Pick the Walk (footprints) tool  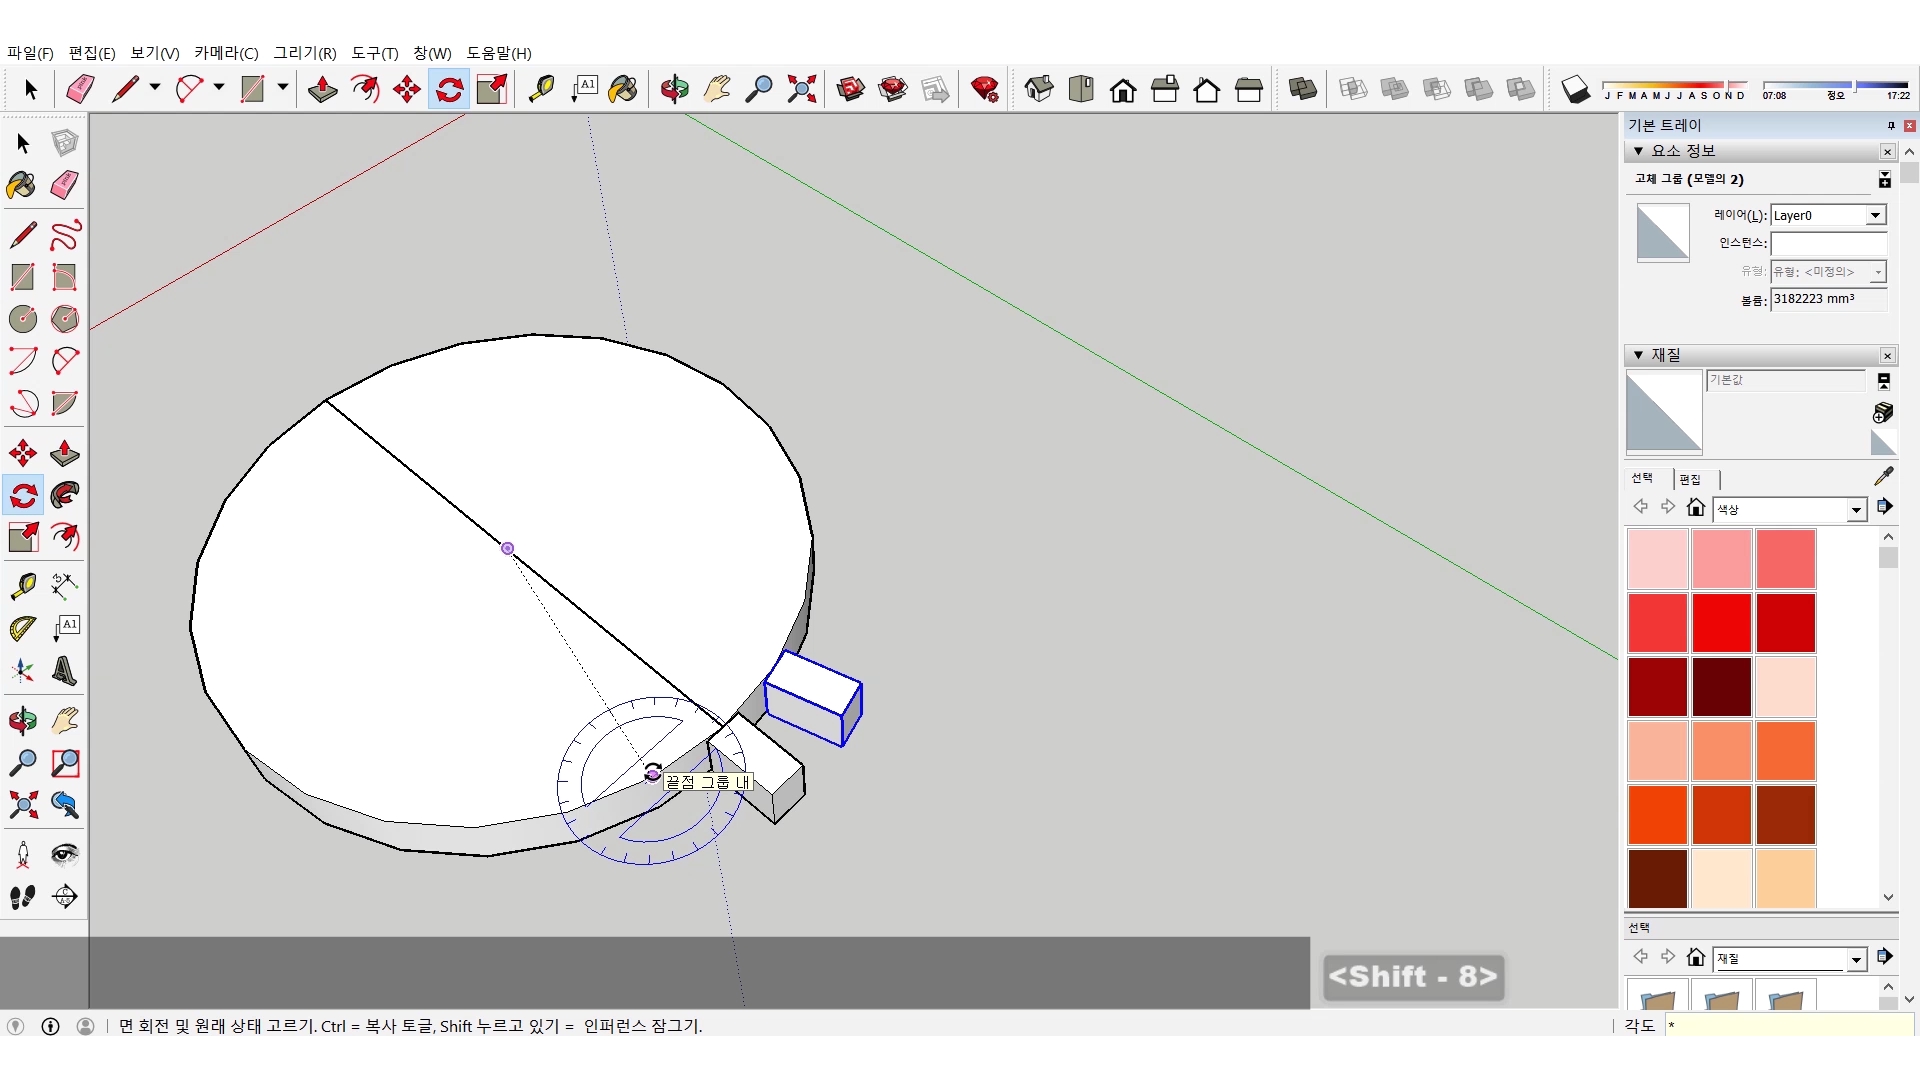point(22,897)
